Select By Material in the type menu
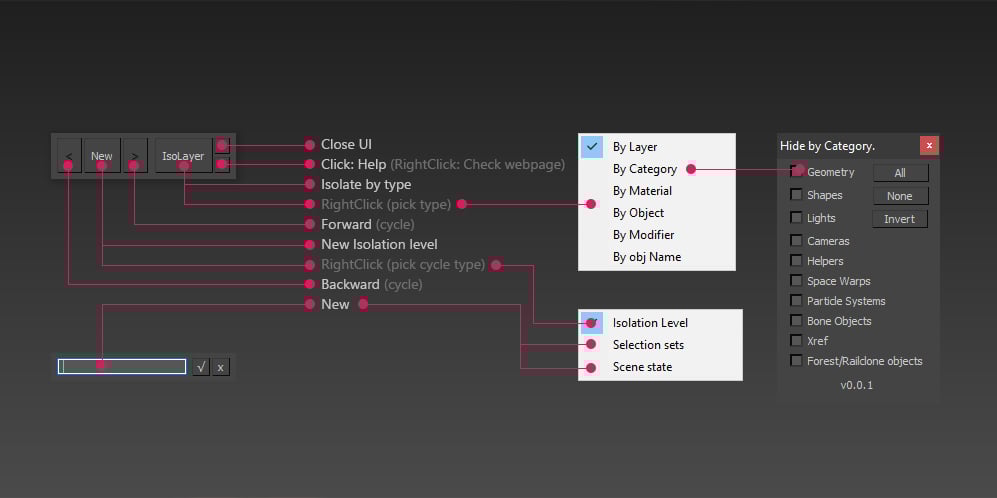This screenshot has height=498, width=997. pos(657,191)
